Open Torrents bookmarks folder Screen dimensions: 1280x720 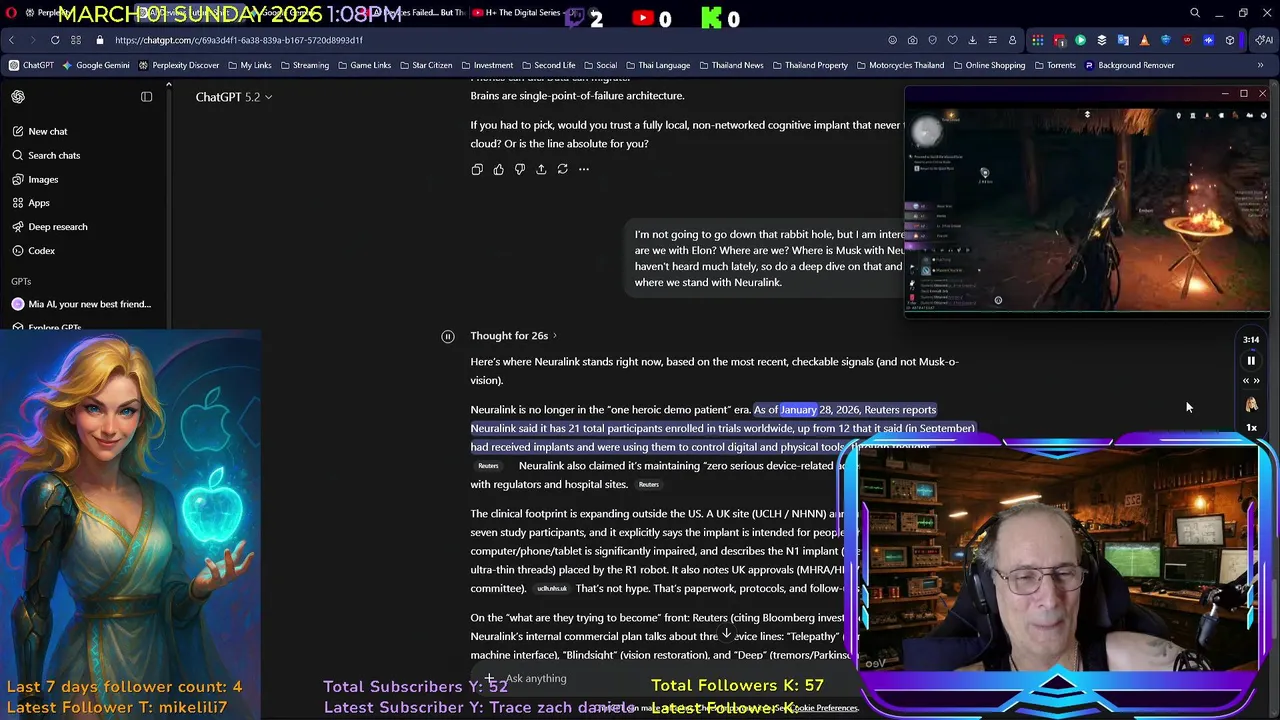coord(1054,65)
